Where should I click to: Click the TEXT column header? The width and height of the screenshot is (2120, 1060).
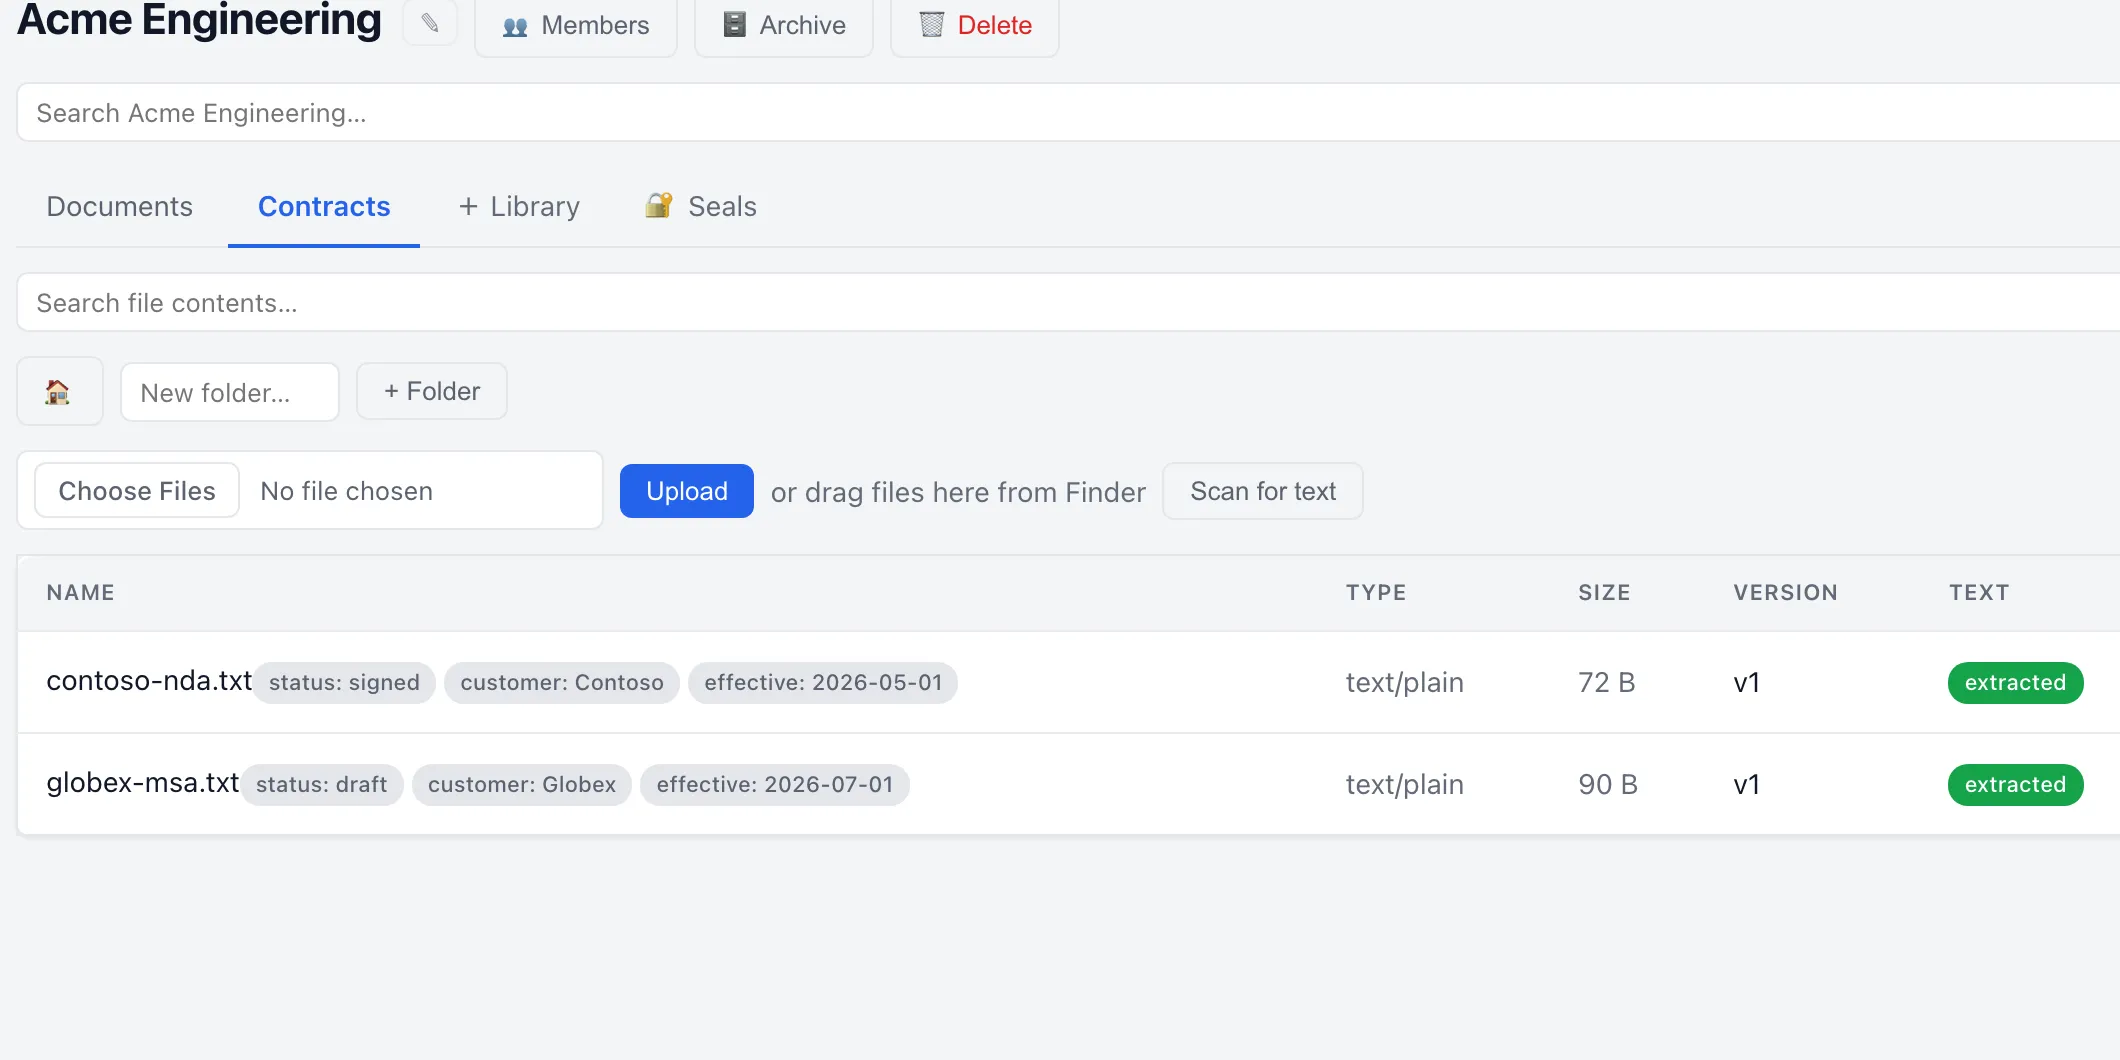point(1979,593)
